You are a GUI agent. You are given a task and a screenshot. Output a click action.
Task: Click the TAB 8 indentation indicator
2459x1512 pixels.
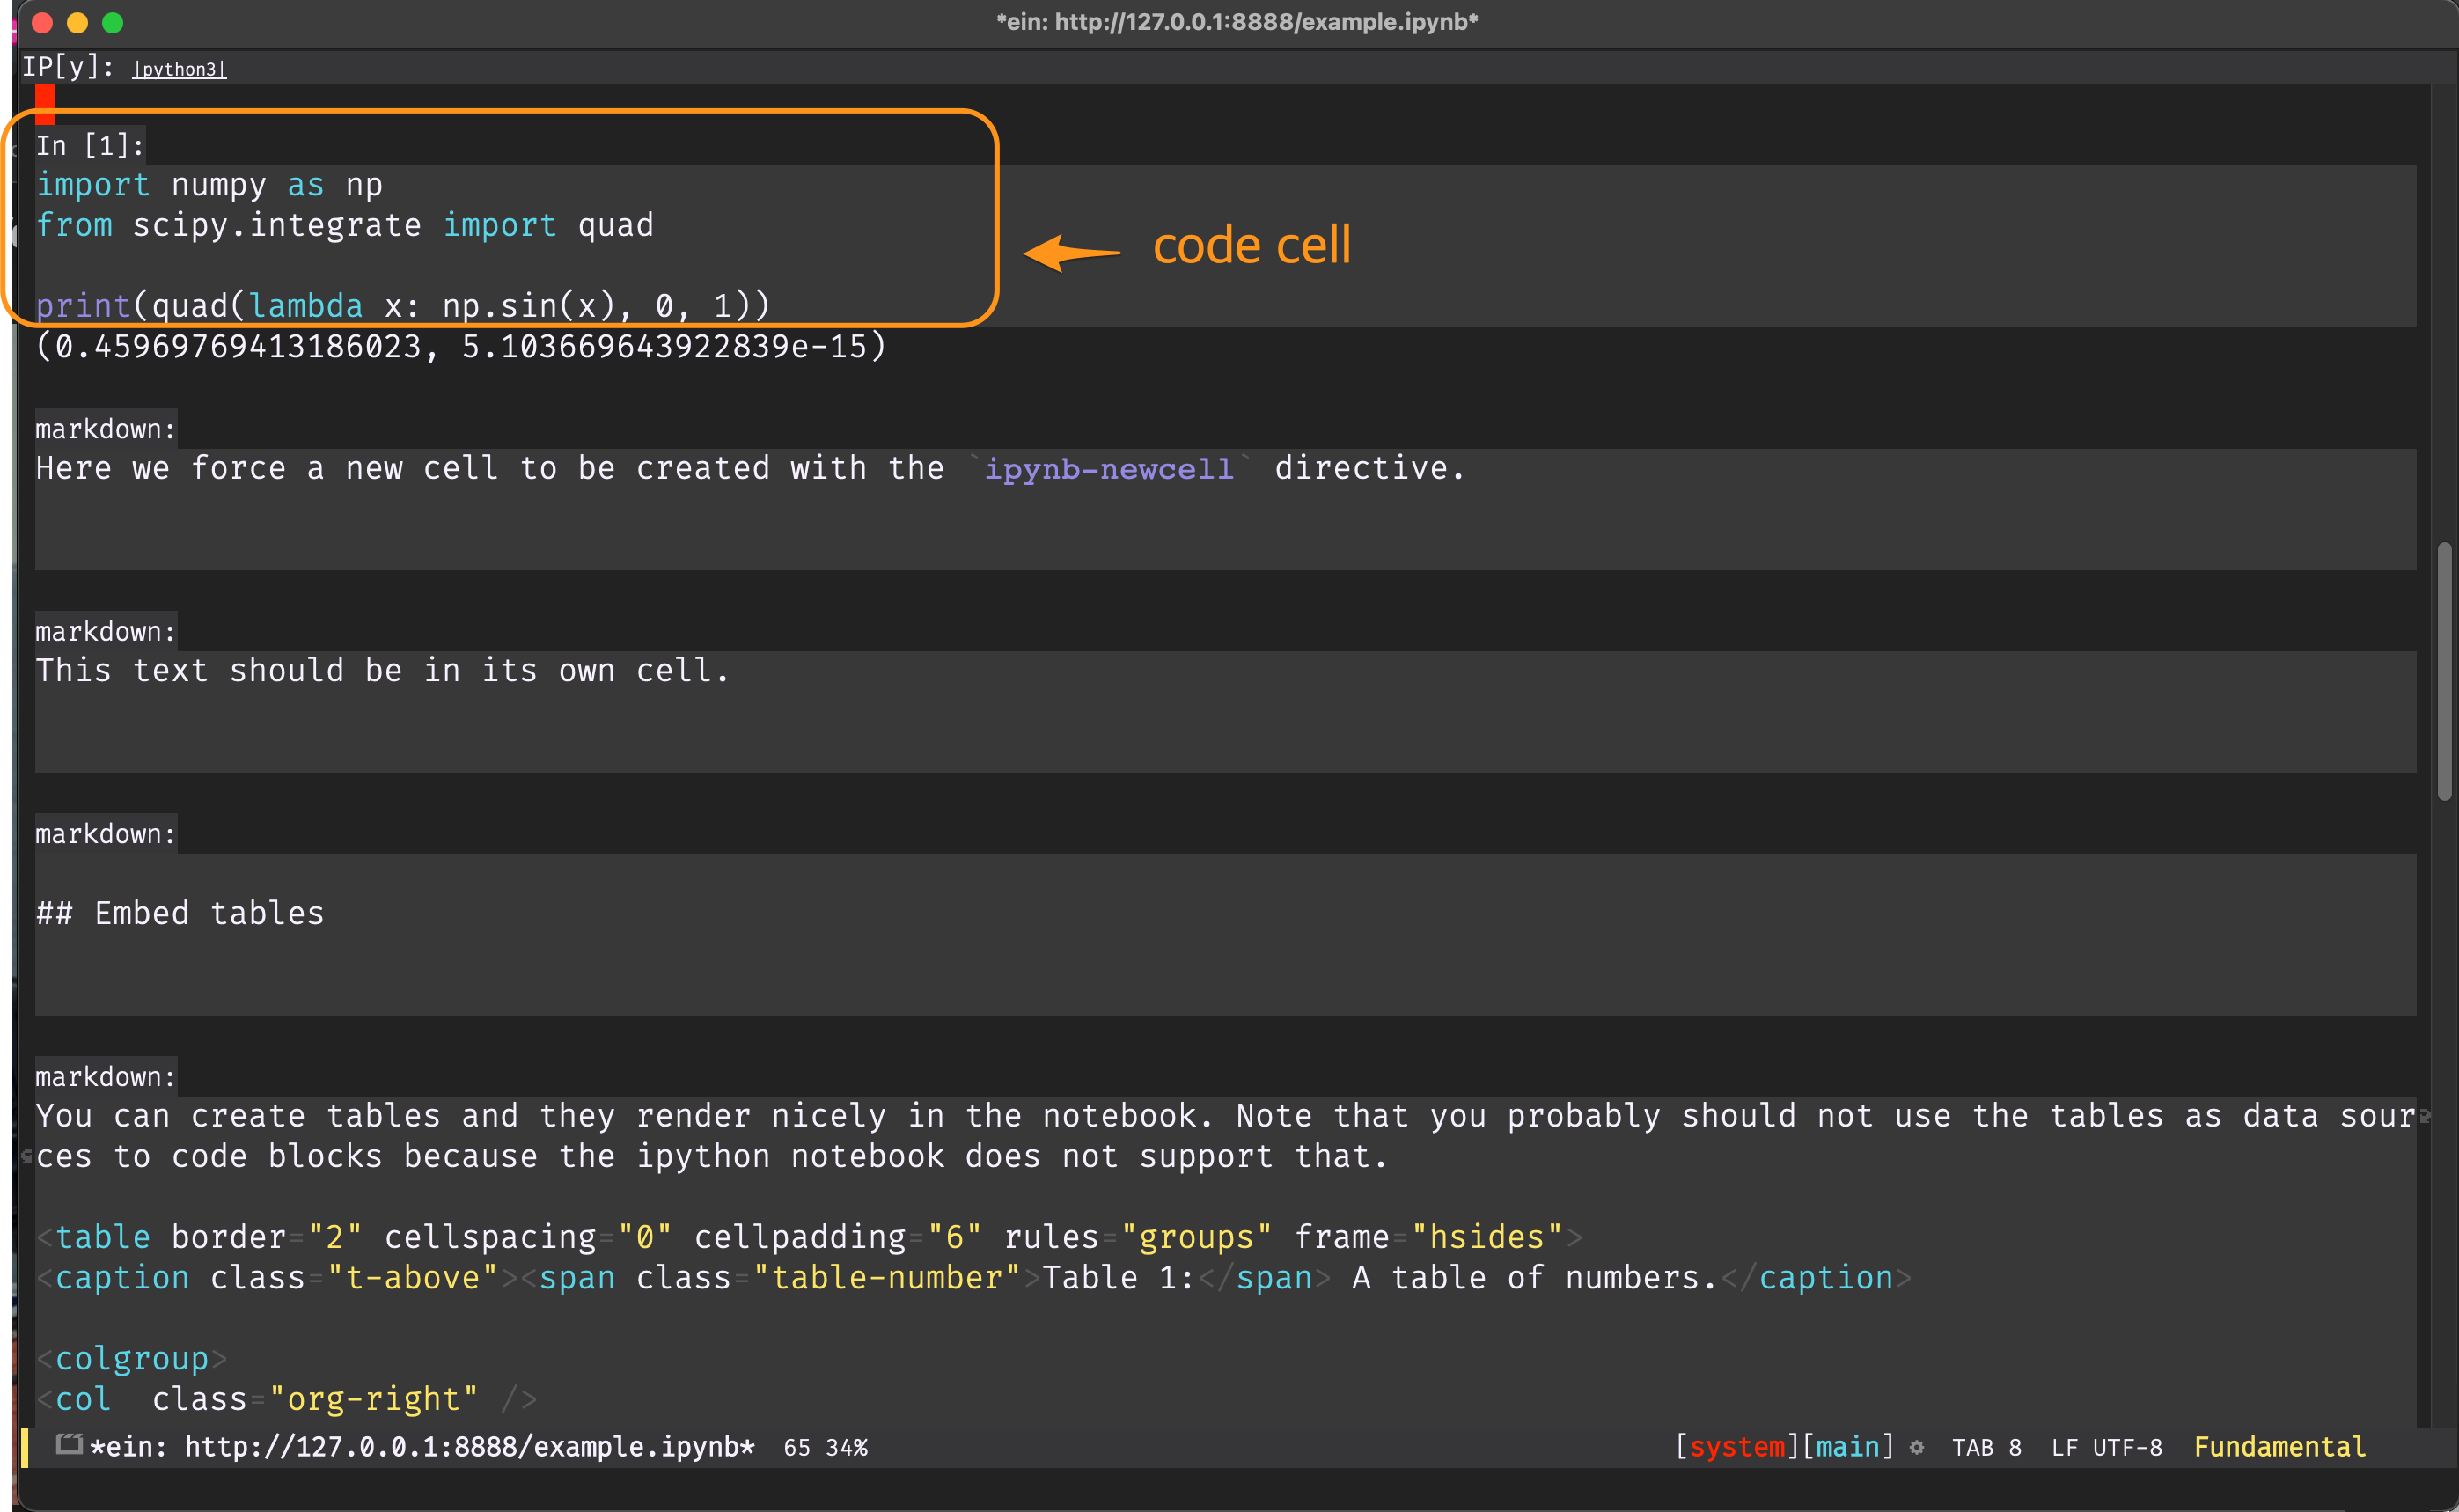(x=1986, y=1447)
